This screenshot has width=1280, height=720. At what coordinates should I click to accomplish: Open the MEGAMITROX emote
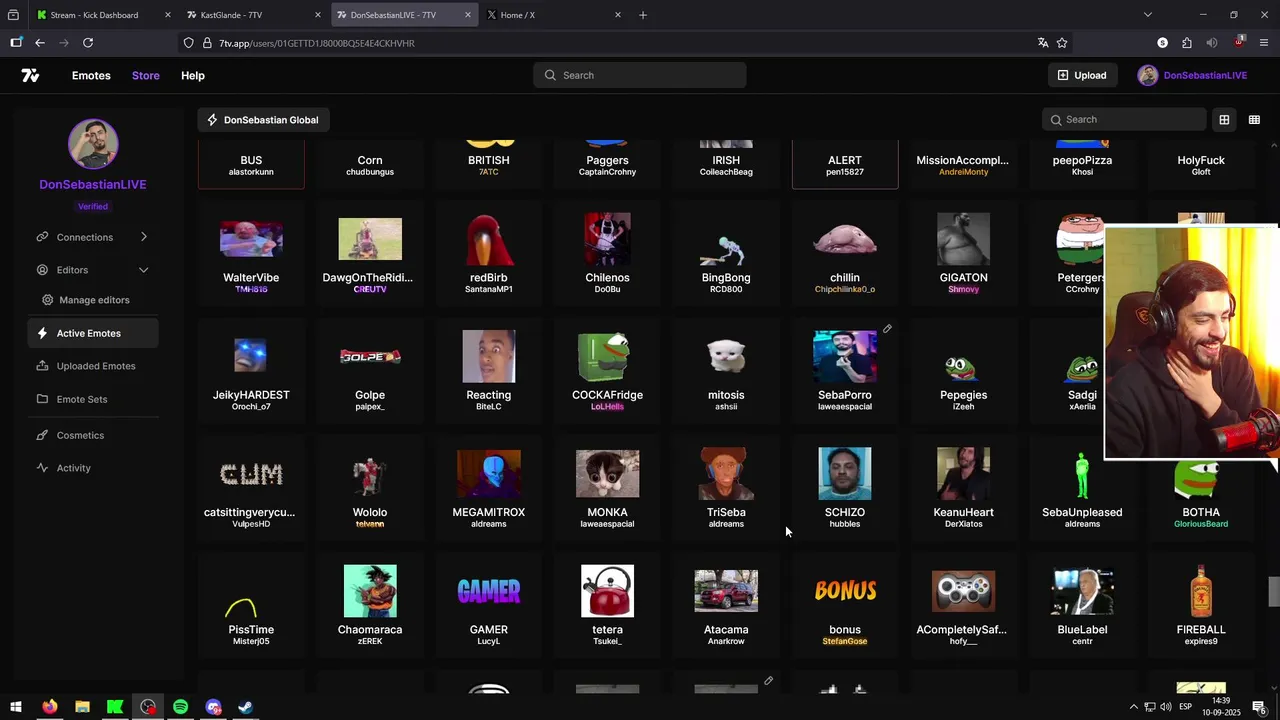489,488
